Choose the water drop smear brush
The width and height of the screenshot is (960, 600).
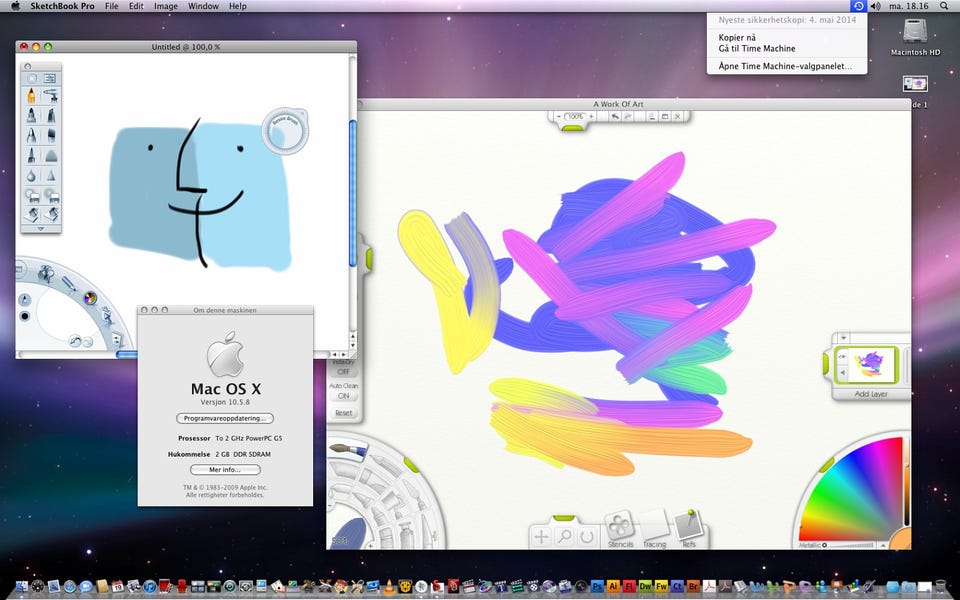(x=31, y=176)
